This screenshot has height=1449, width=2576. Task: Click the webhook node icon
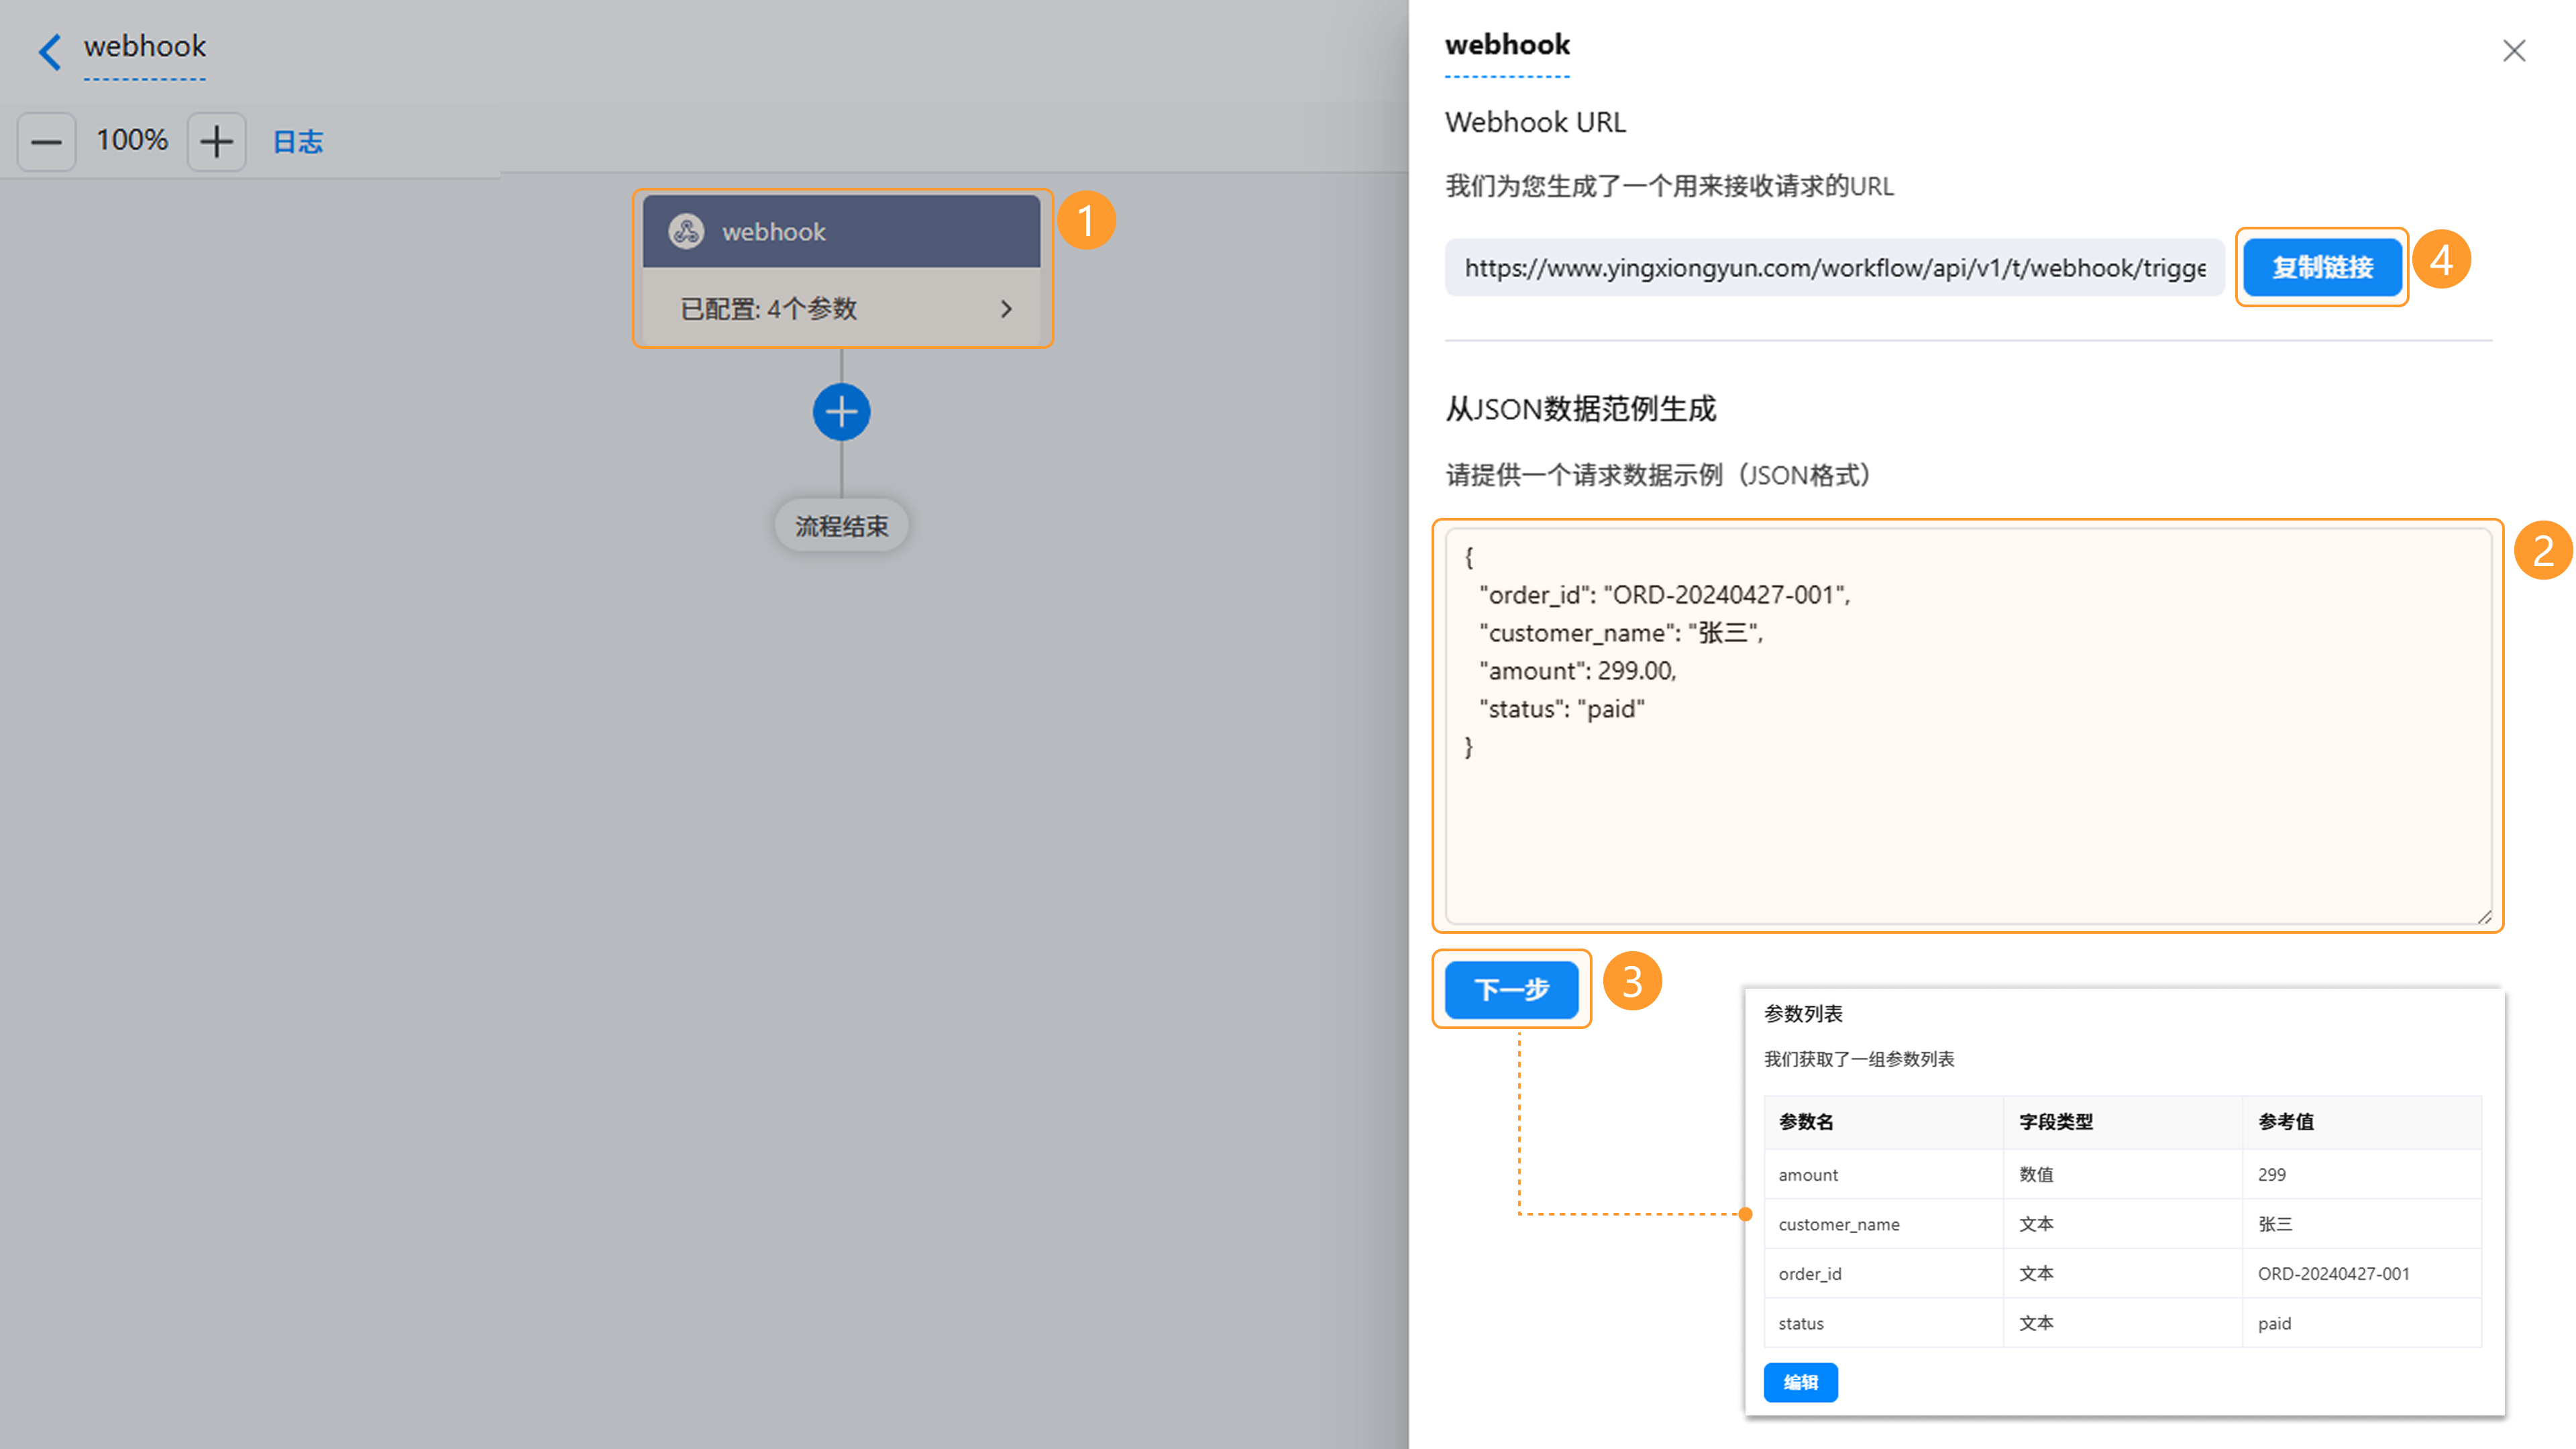pyautogui.click(x=687, y=231)
